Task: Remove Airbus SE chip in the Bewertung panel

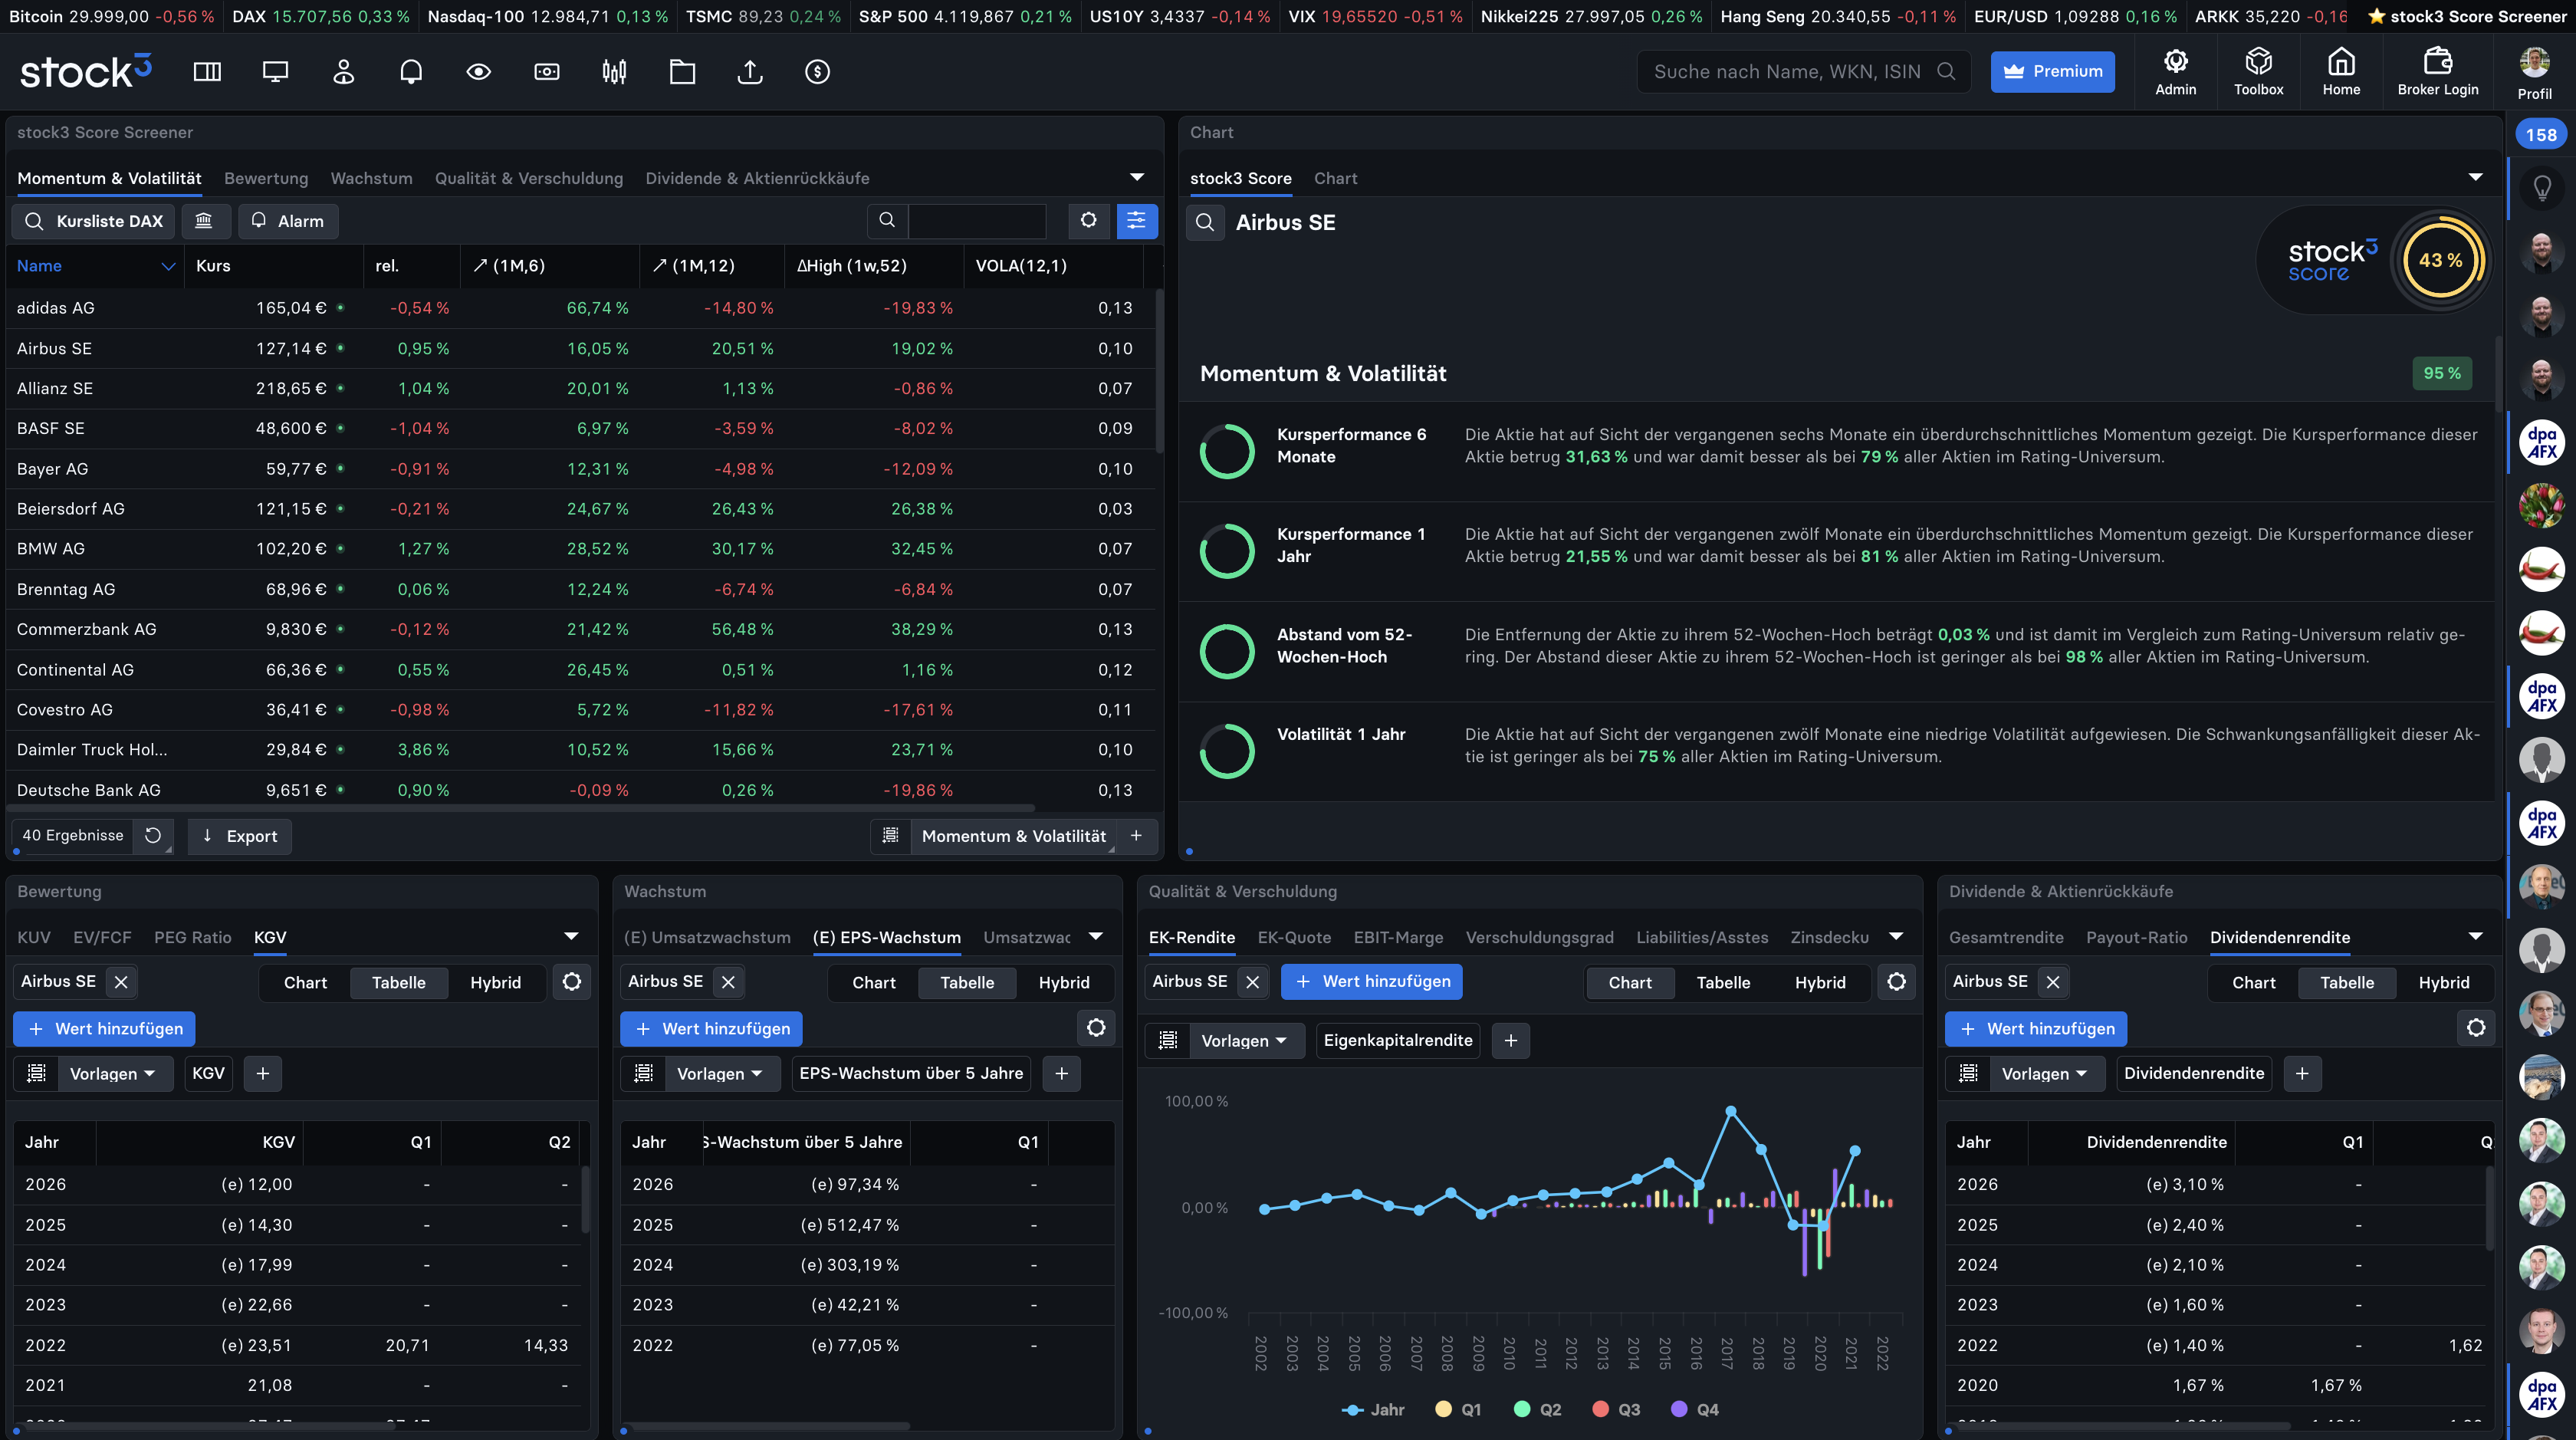Action: pos(121,982)
